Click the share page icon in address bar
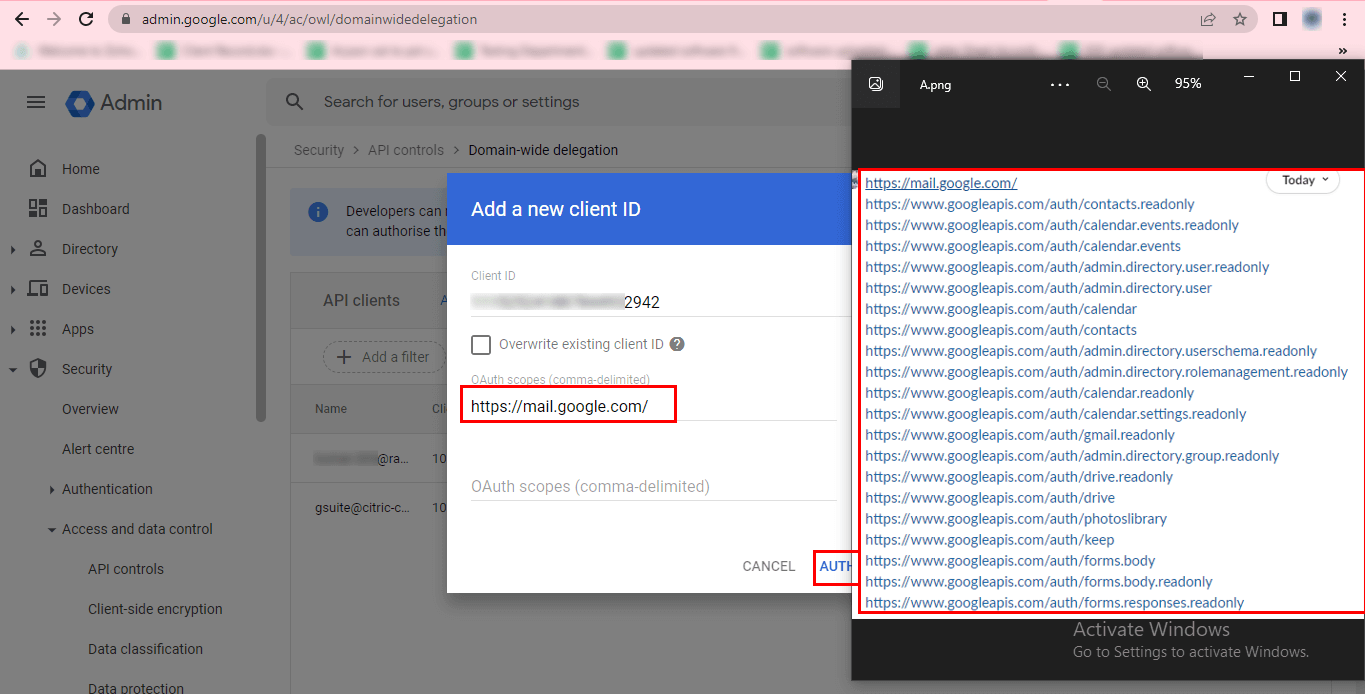1365x694 pixels. point(1208,19)
